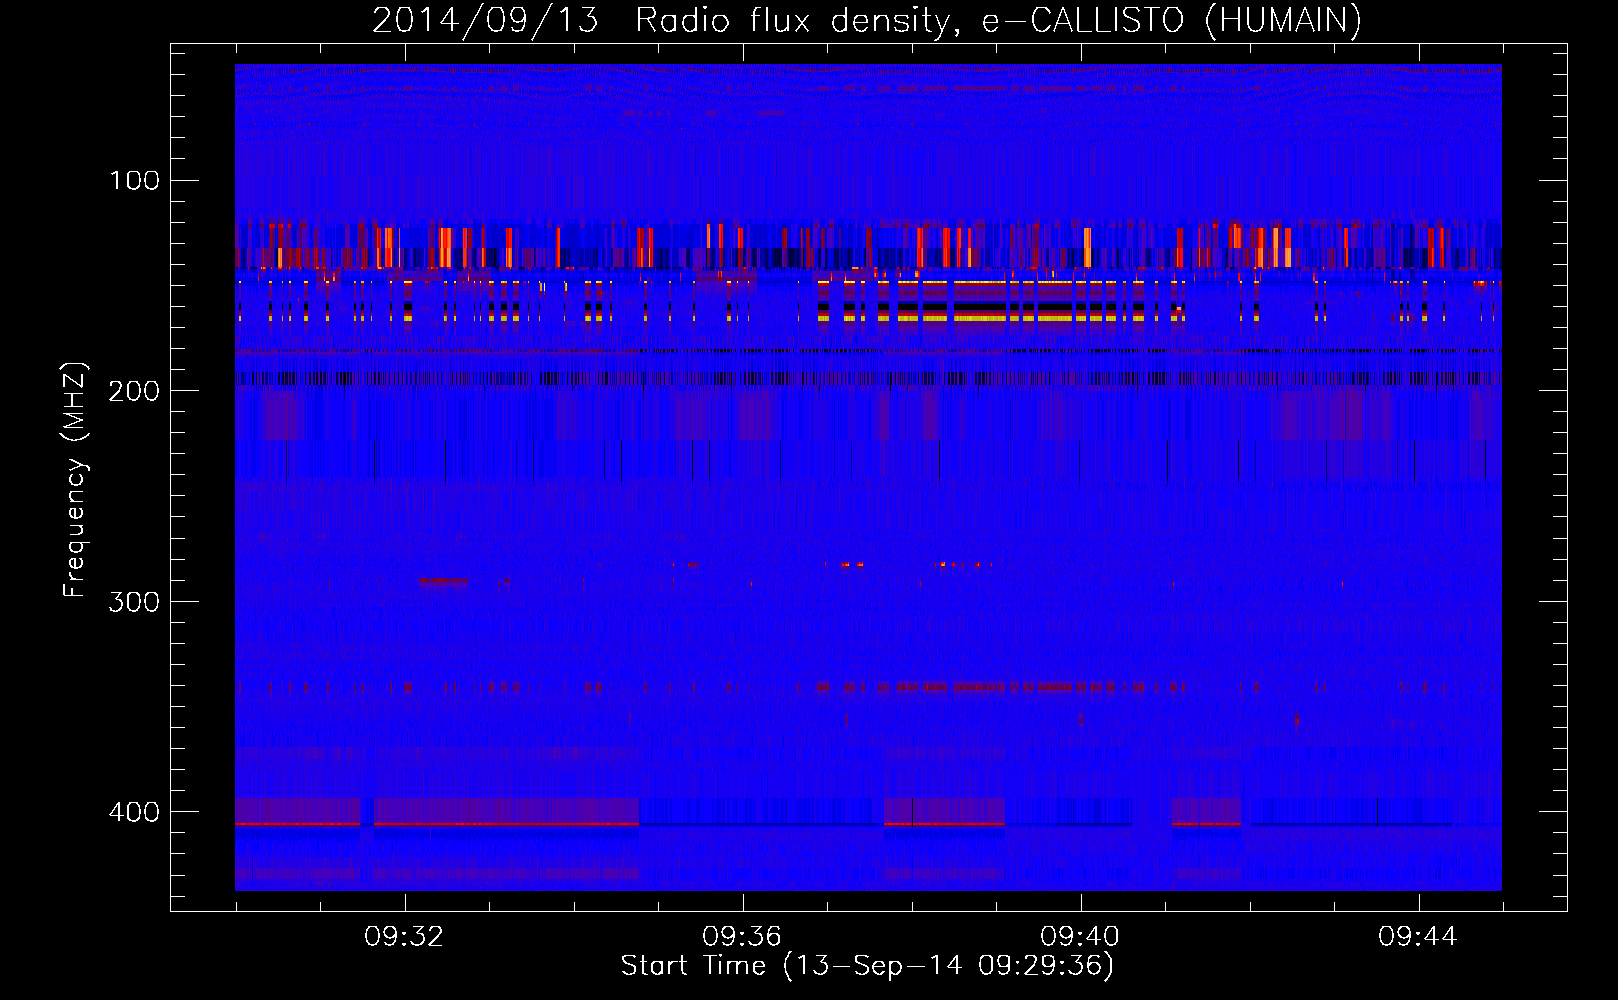1618x1000 pixels.
Task: Click the 400 frequency tick label
Action: pos(134,811)
